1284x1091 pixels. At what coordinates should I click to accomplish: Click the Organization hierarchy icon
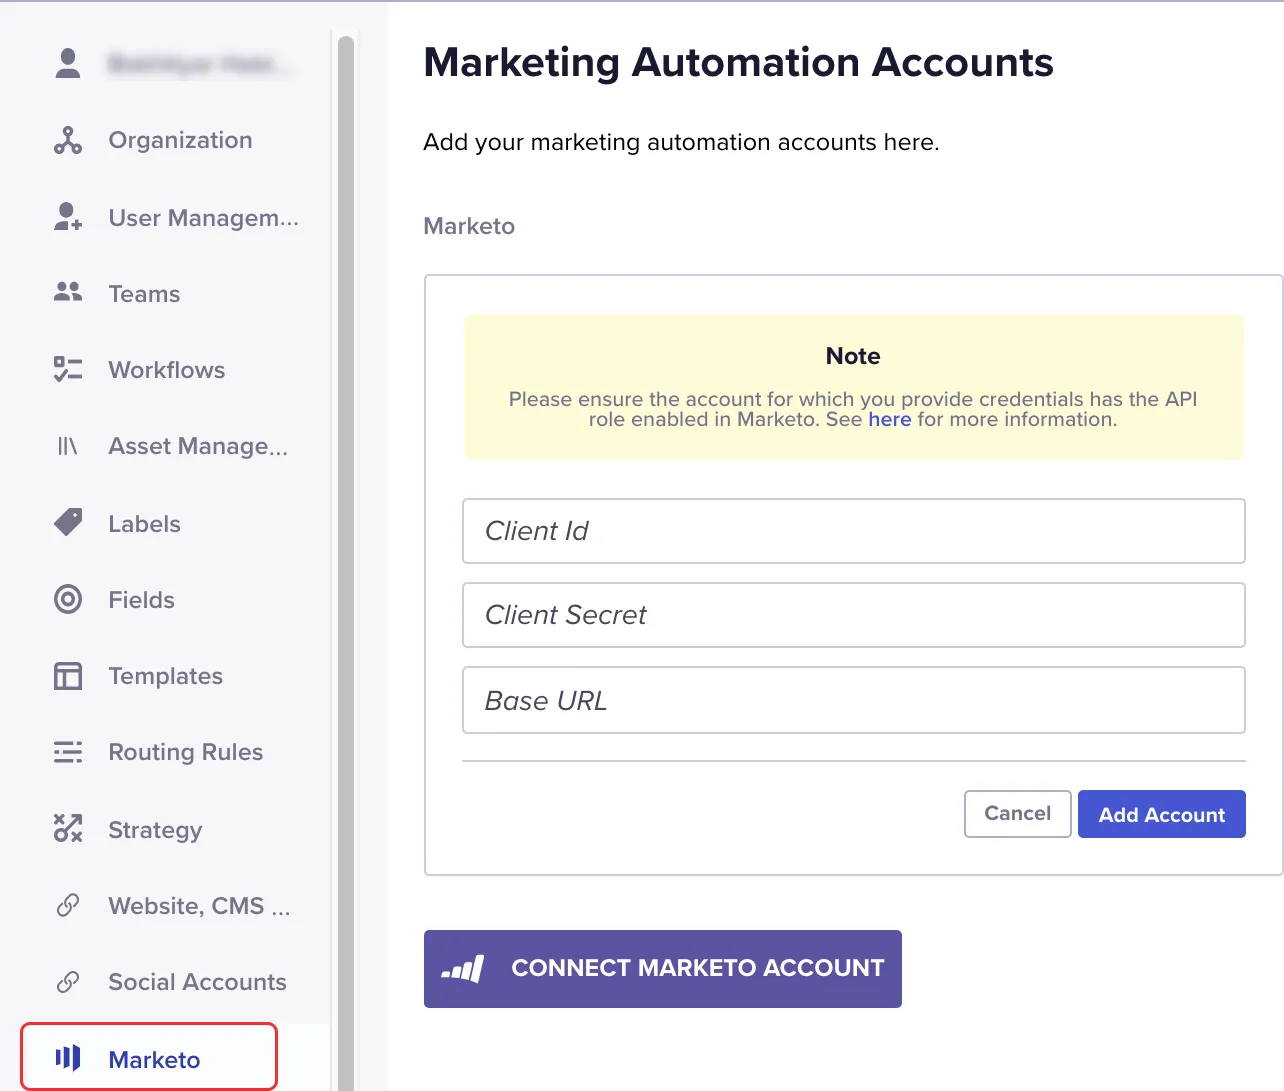click(68, 140)
